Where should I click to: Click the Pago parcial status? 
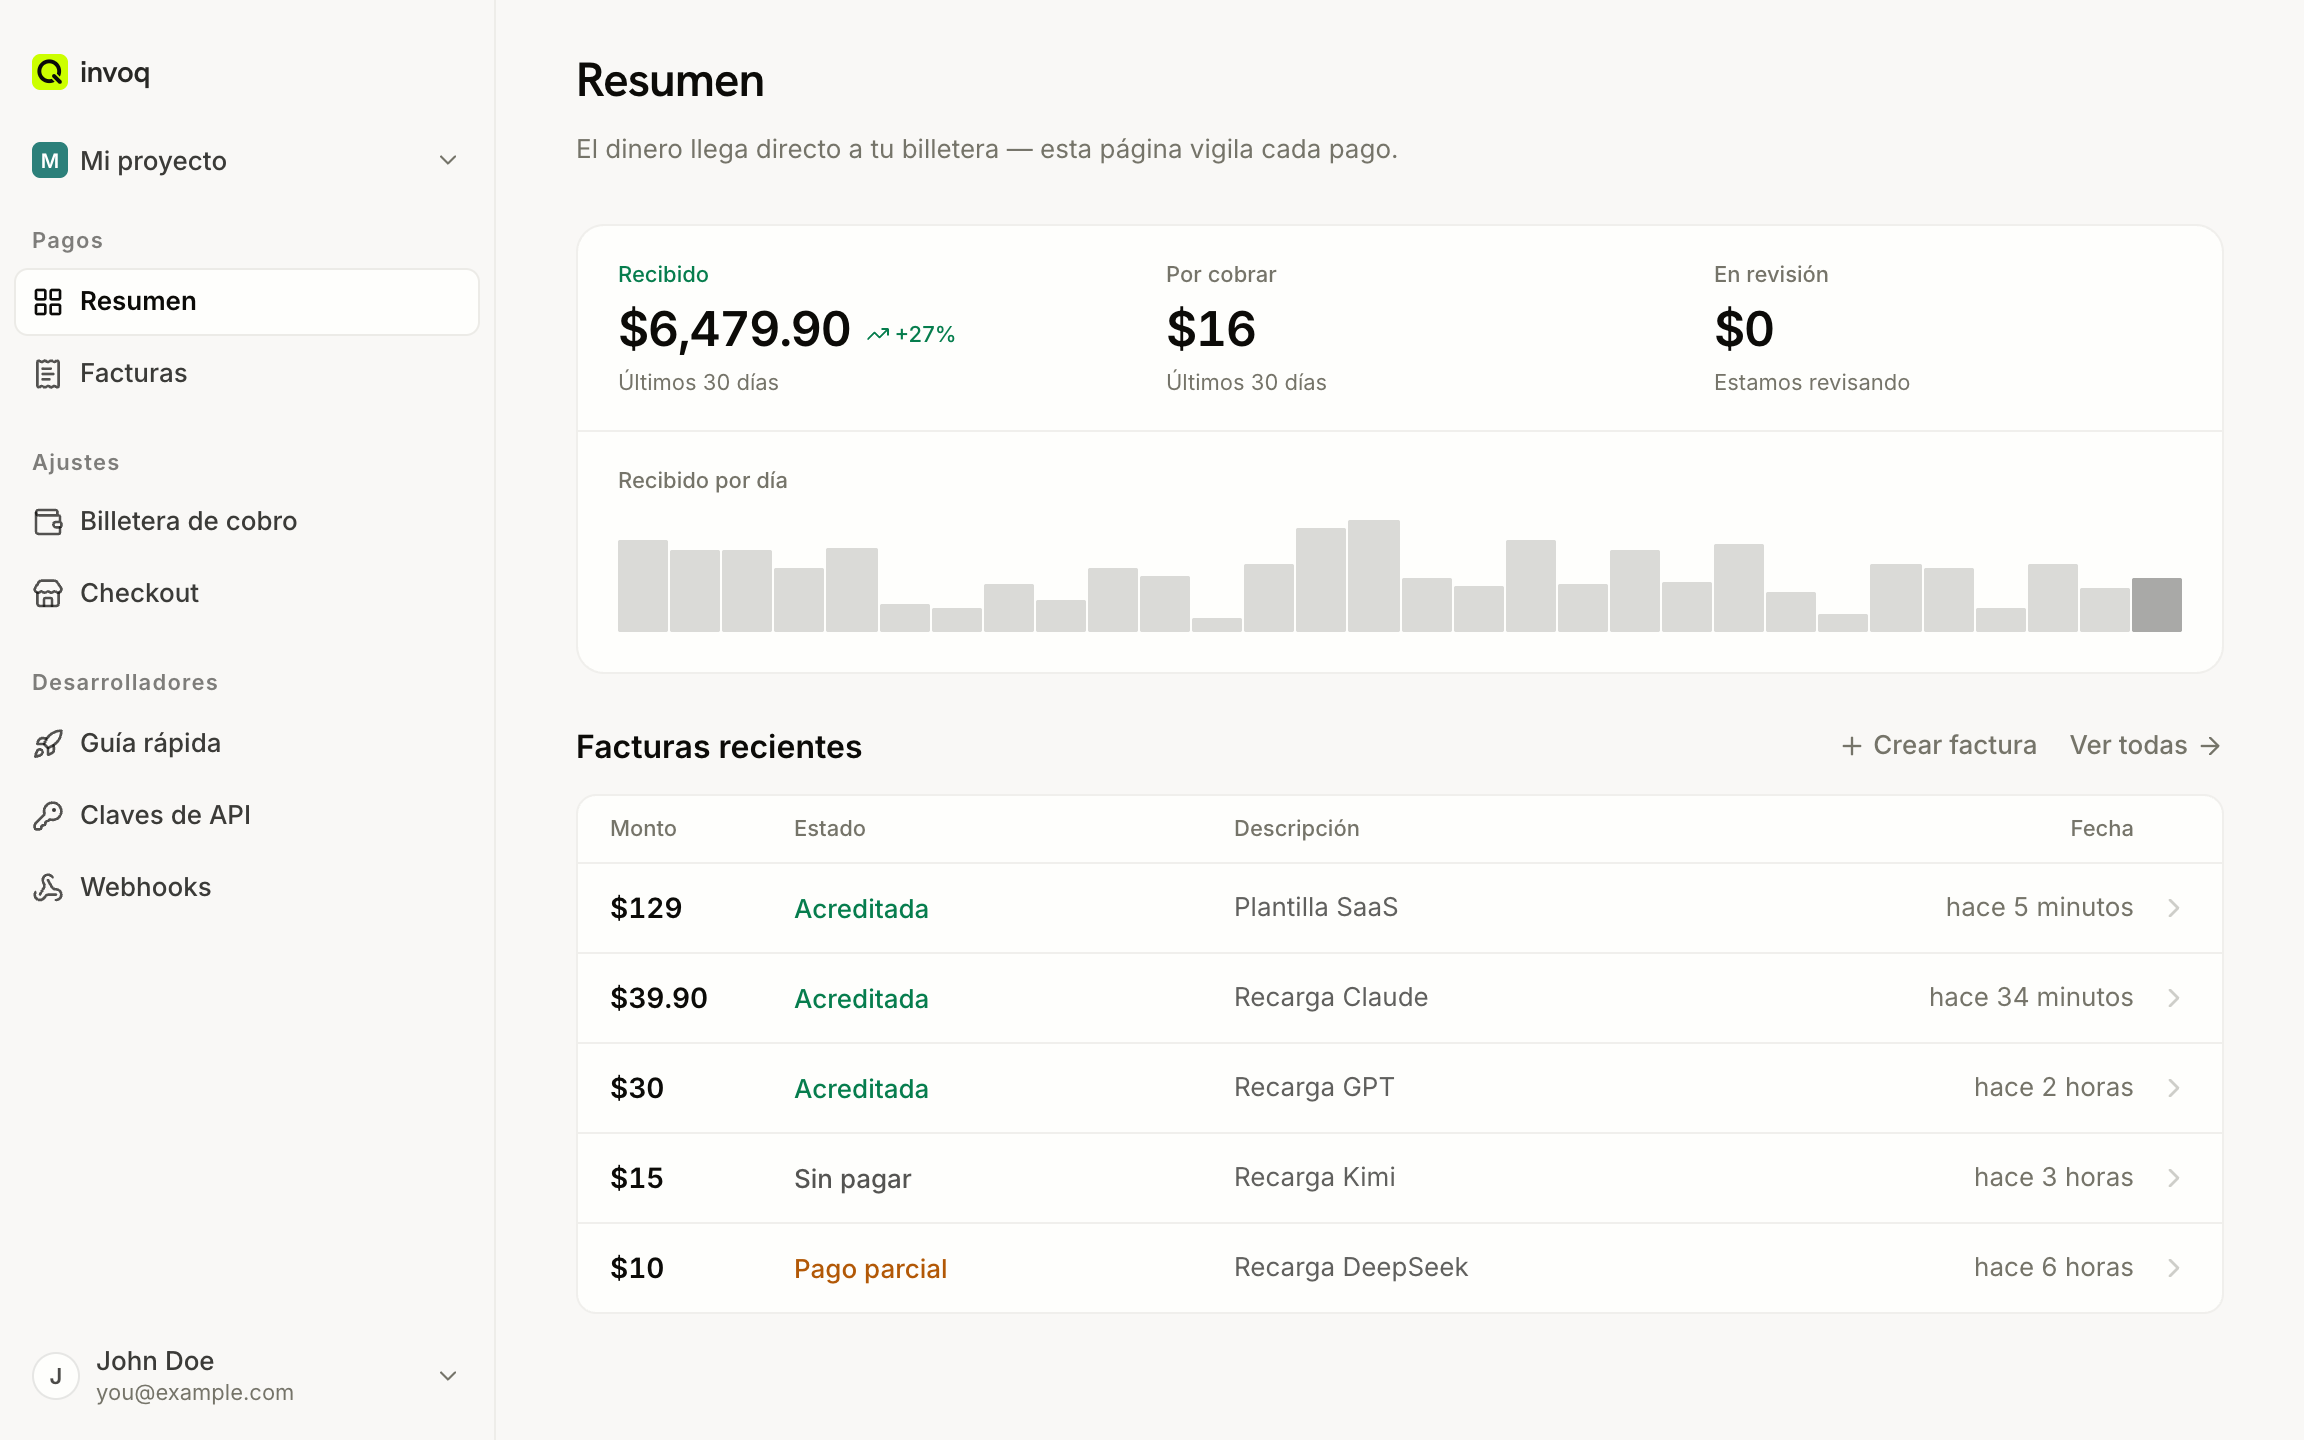(x=870, y=1269)
